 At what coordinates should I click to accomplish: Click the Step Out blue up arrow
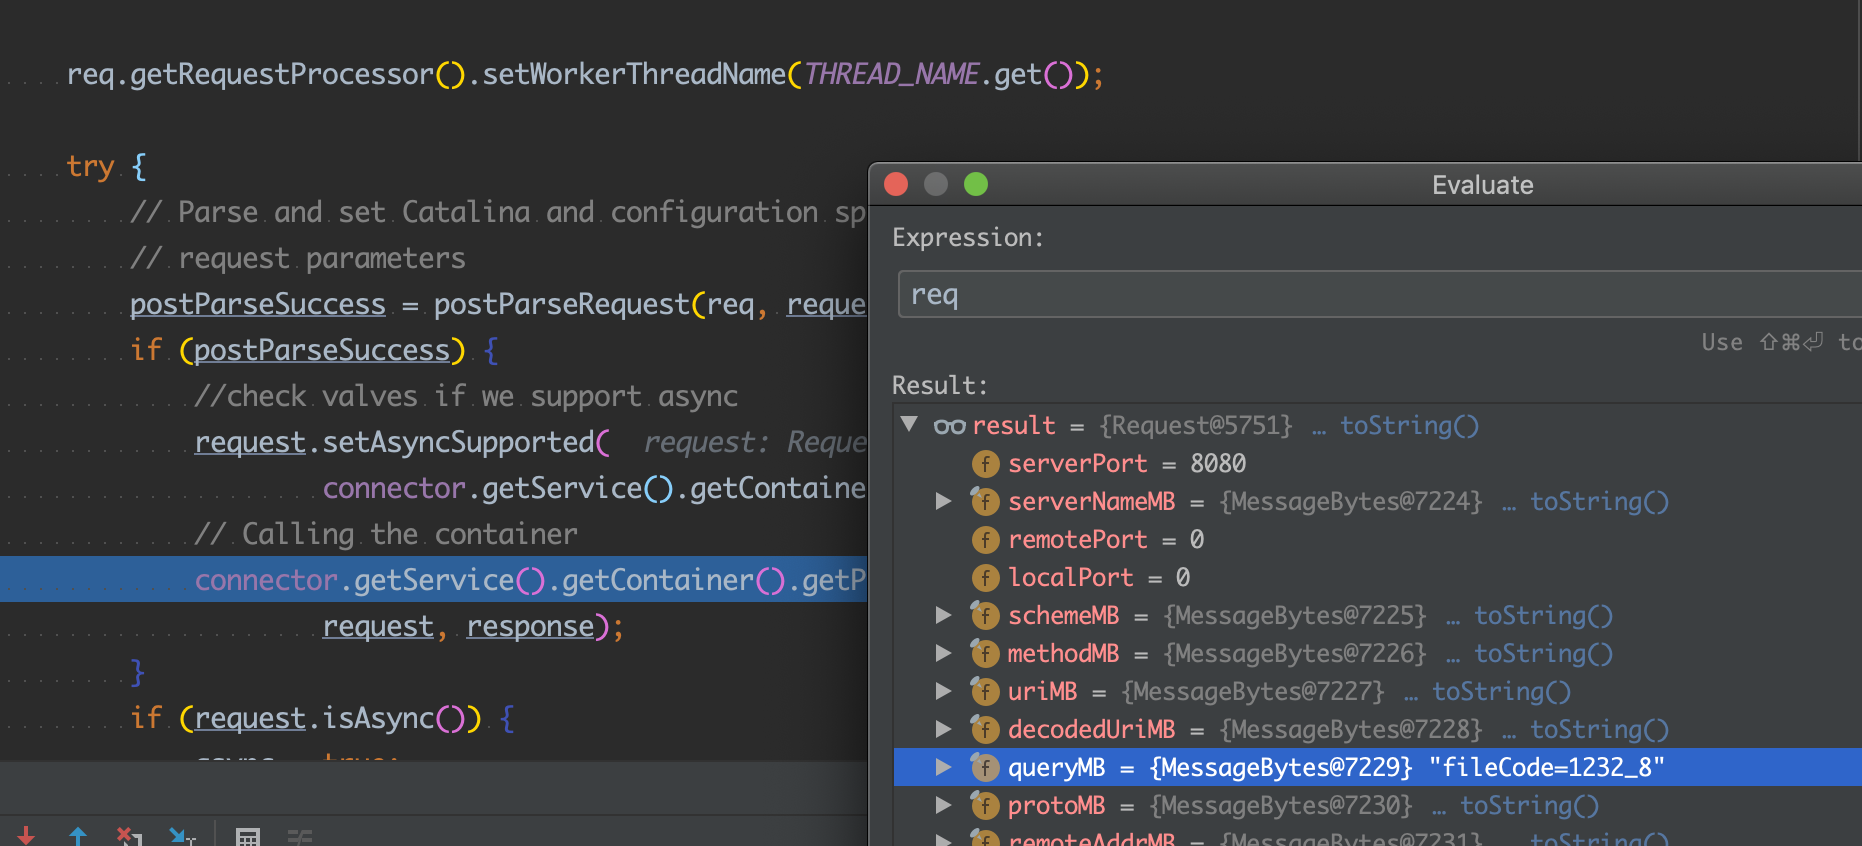78,836
